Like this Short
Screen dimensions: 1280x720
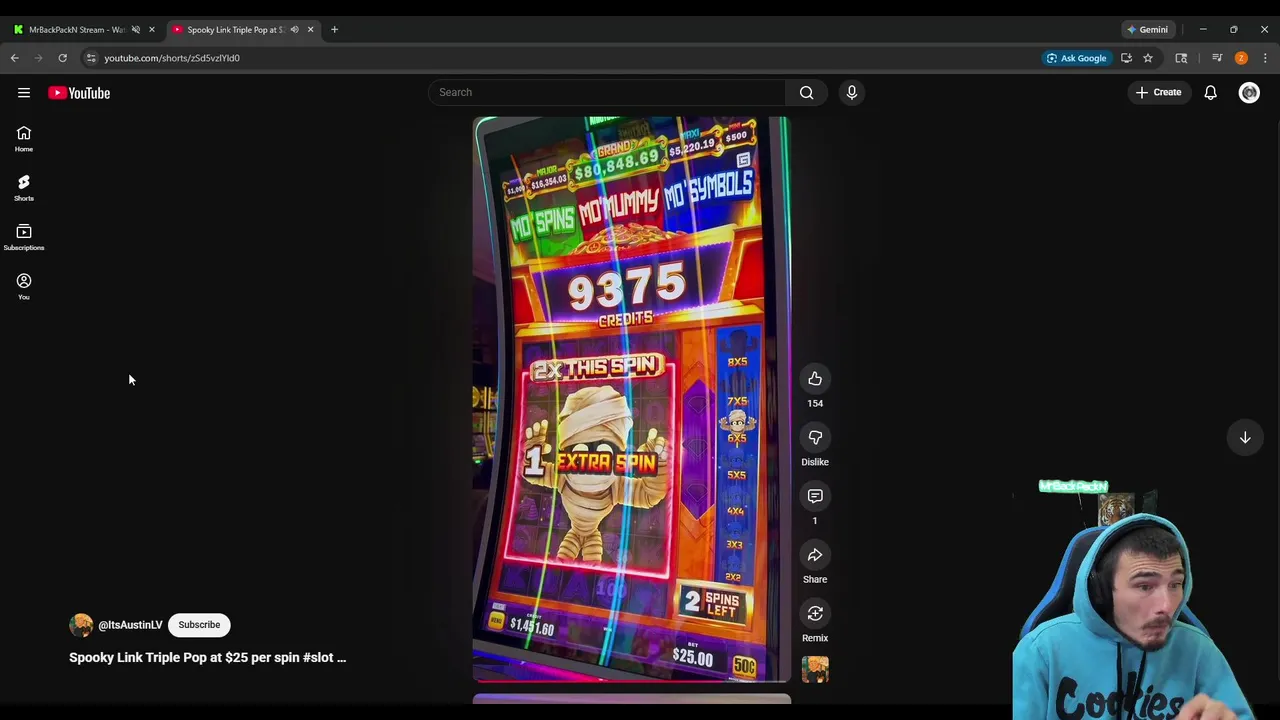click(x=815, y=379)
